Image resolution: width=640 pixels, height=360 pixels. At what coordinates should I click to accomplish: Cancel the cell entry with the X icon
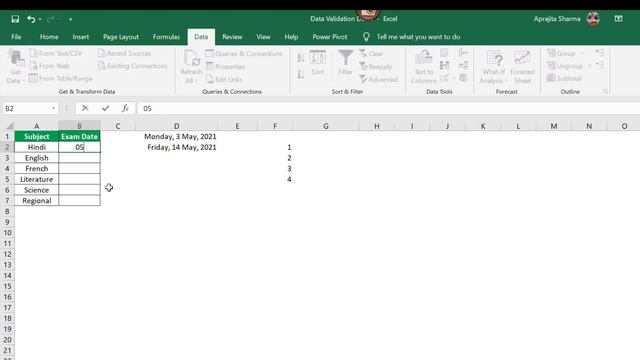coord(85,108)
